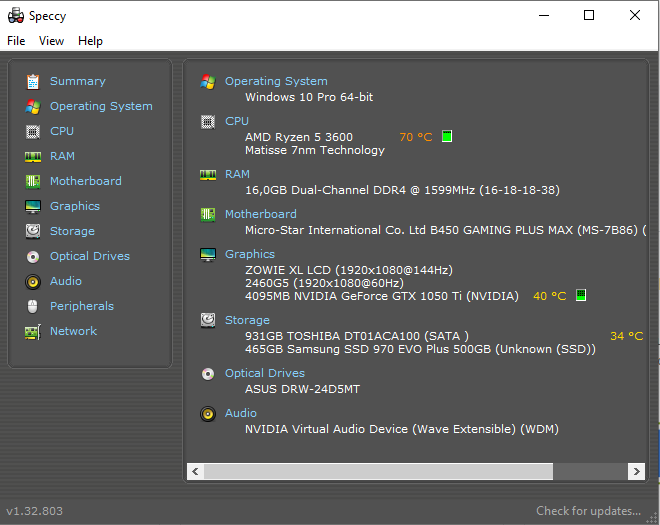
Task: Click the NVIDIA GeForce GTX 1050 Ti entry
Action: click(382, 296)
